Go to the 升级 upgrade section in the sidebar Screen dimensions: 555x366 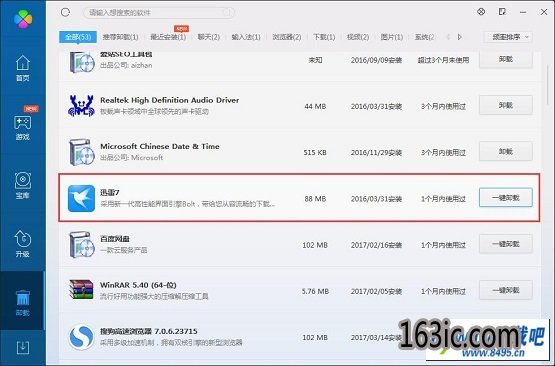coord(23,244)
